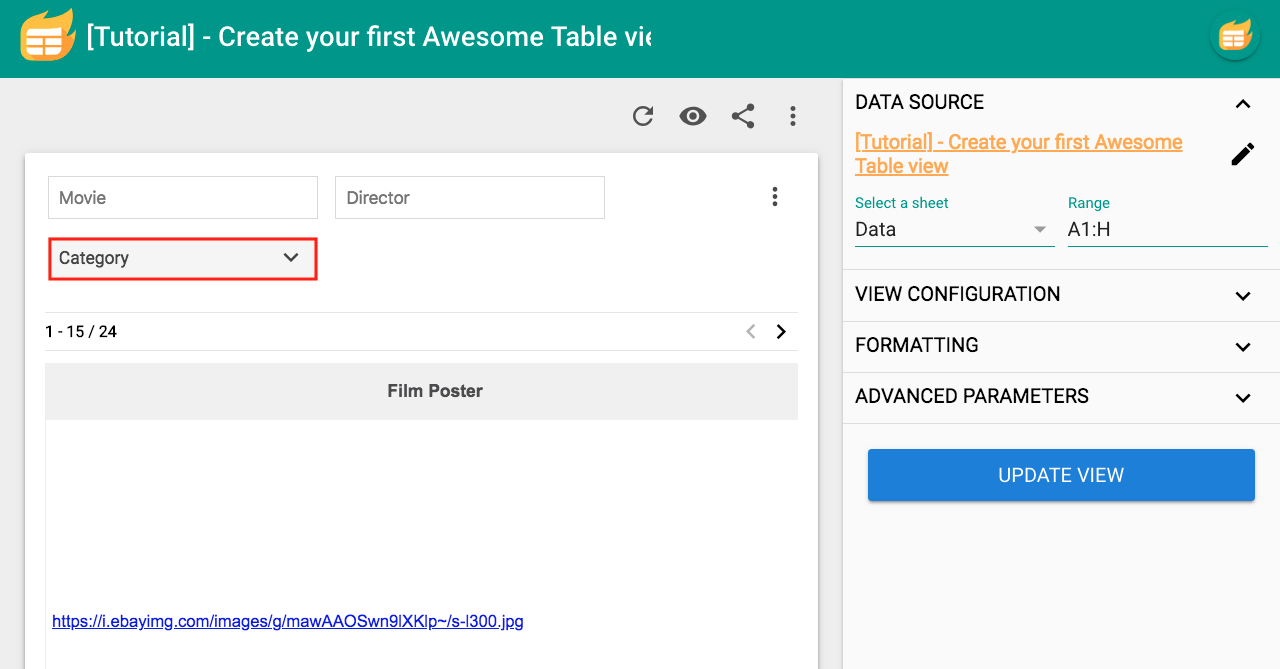Image resolution: width=1280 pixels, height=669 pixels.
Task: Go to the next page of results
Action: (781, 331)
